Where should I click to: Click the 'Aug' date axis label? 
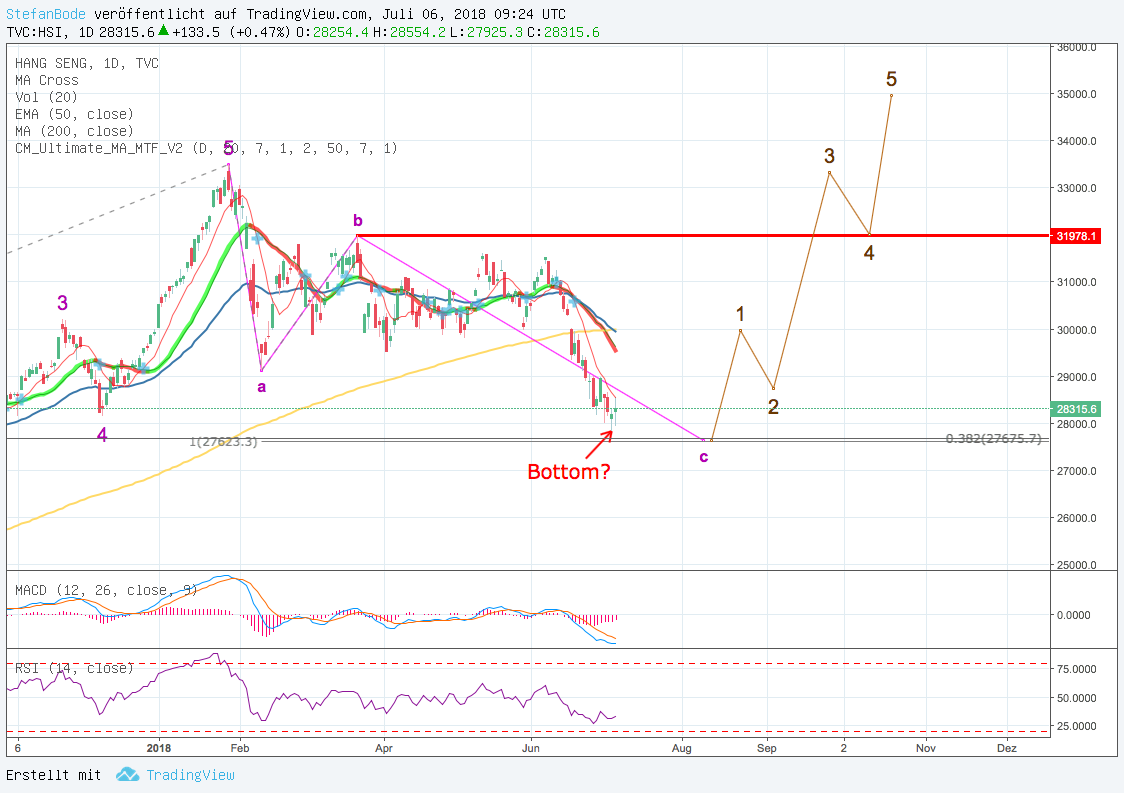(x=682, y=748)
